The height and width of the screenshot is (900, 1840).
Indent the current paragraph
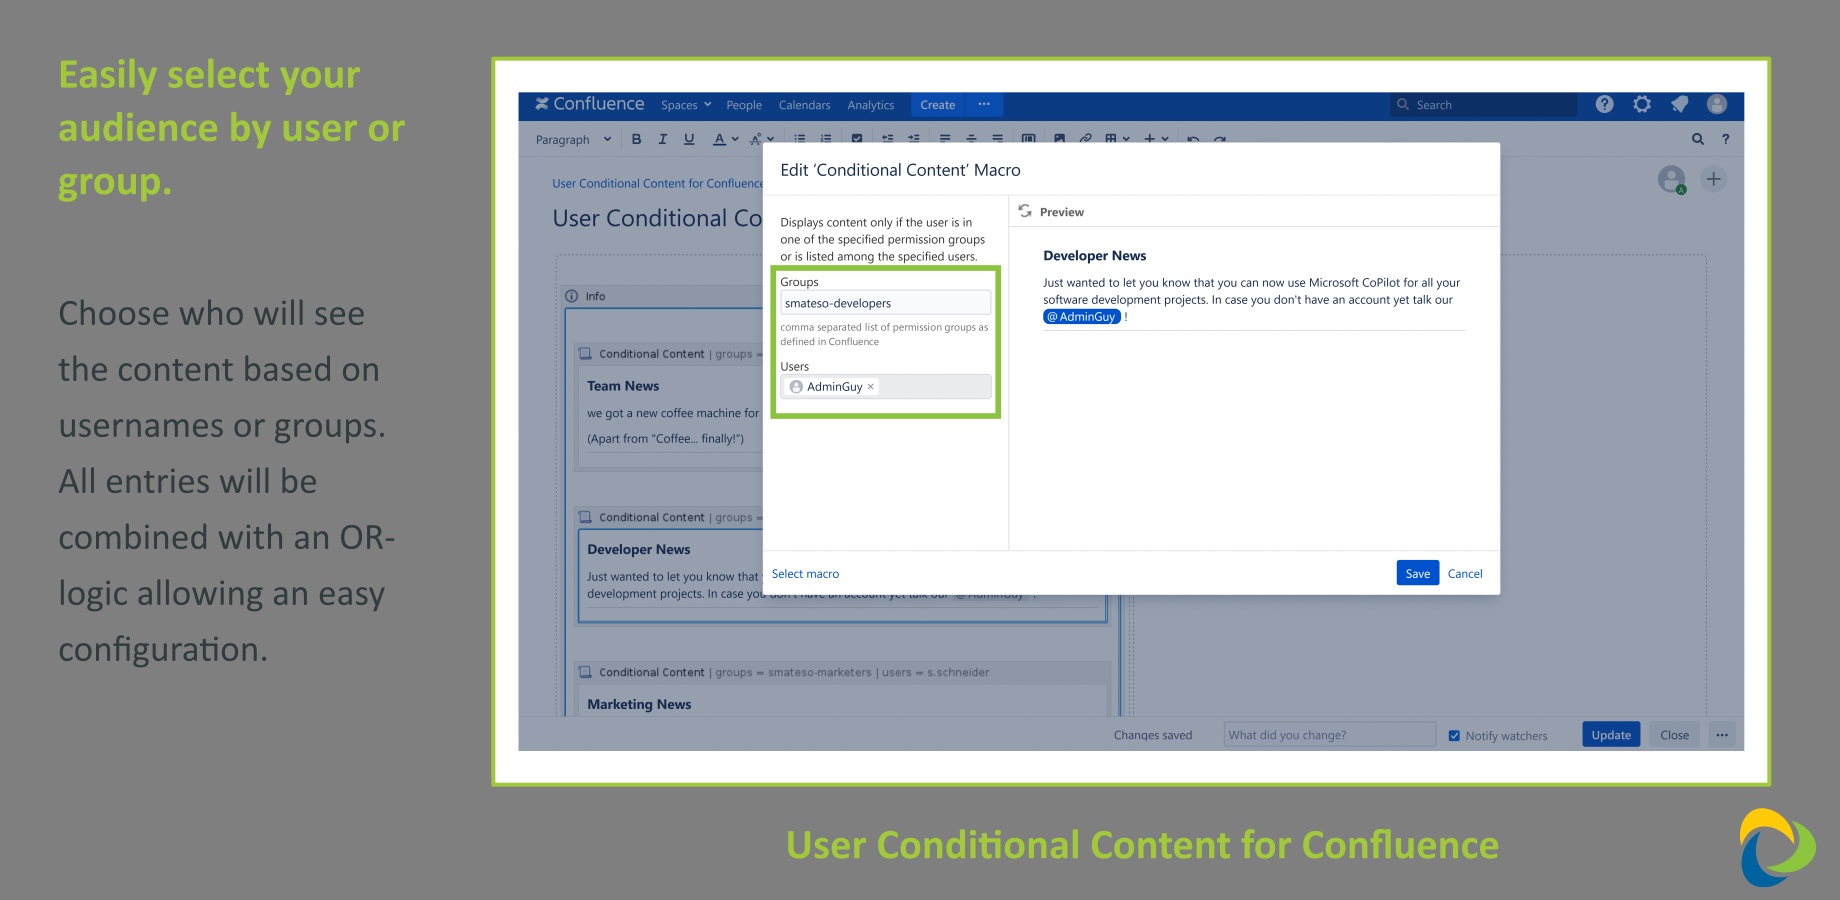(913, 139)
